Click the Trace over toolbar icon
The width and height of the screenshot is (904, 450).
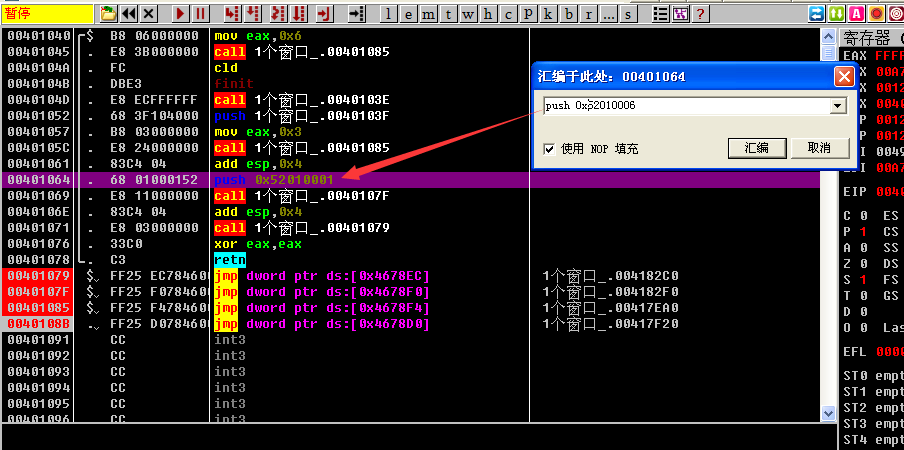(299, 13)
